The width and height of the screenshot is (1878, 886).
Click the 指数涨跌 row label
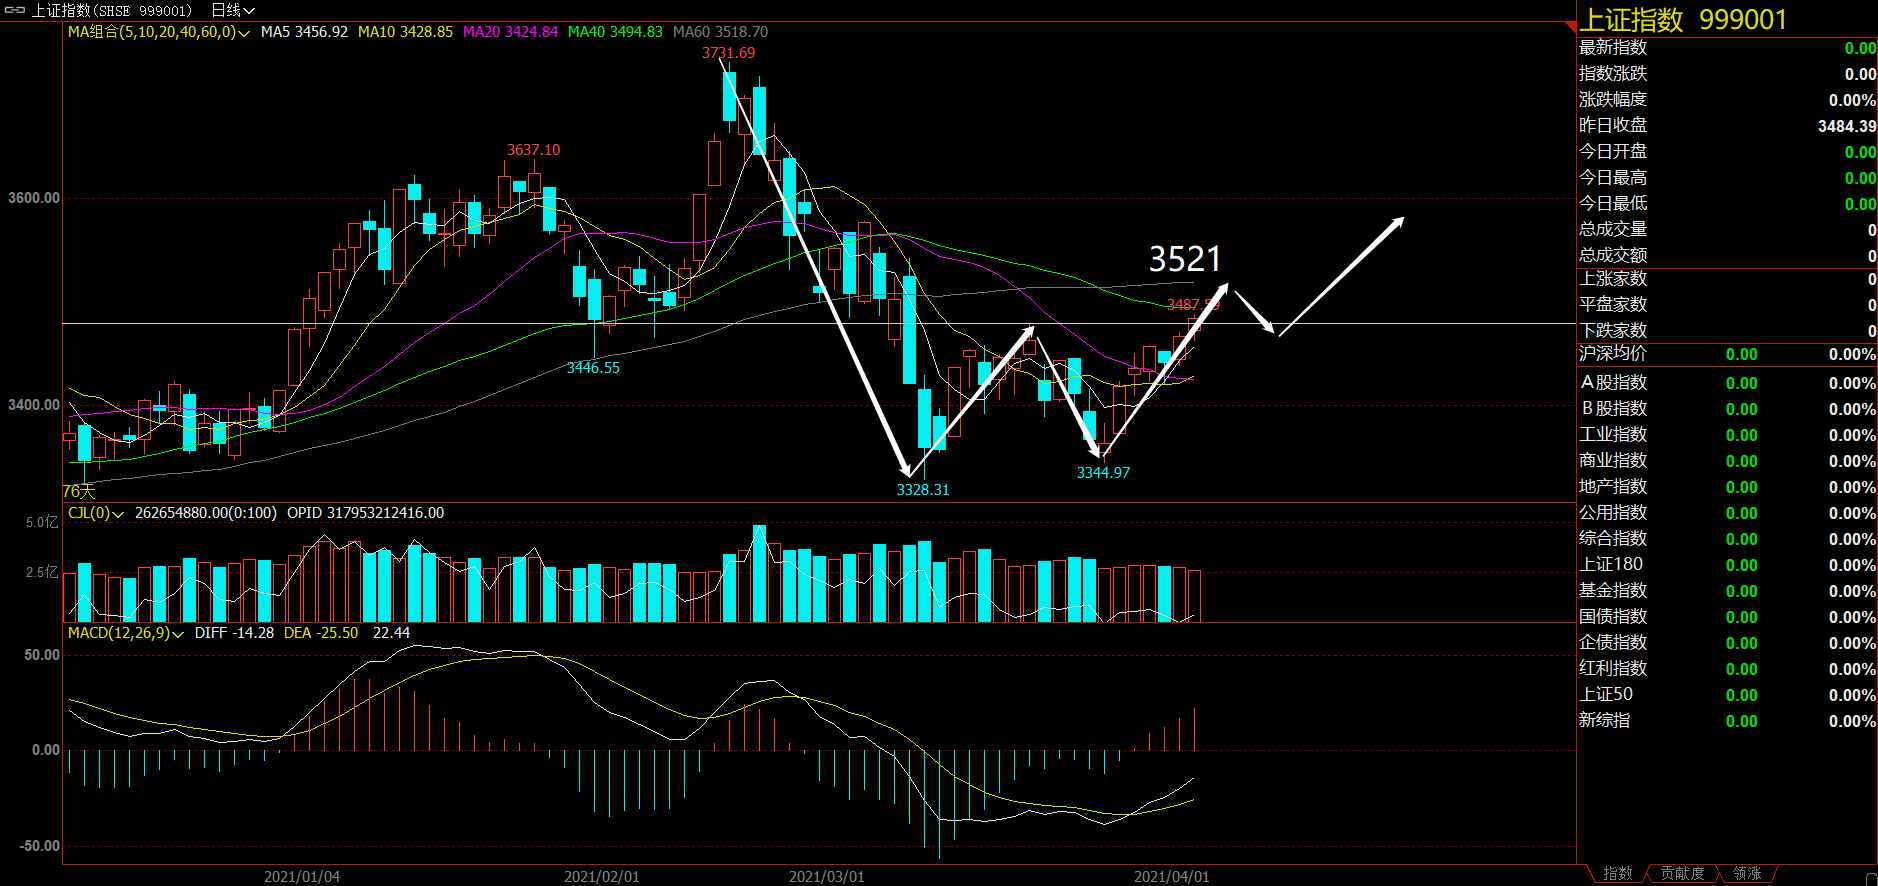coord(1612,74)
